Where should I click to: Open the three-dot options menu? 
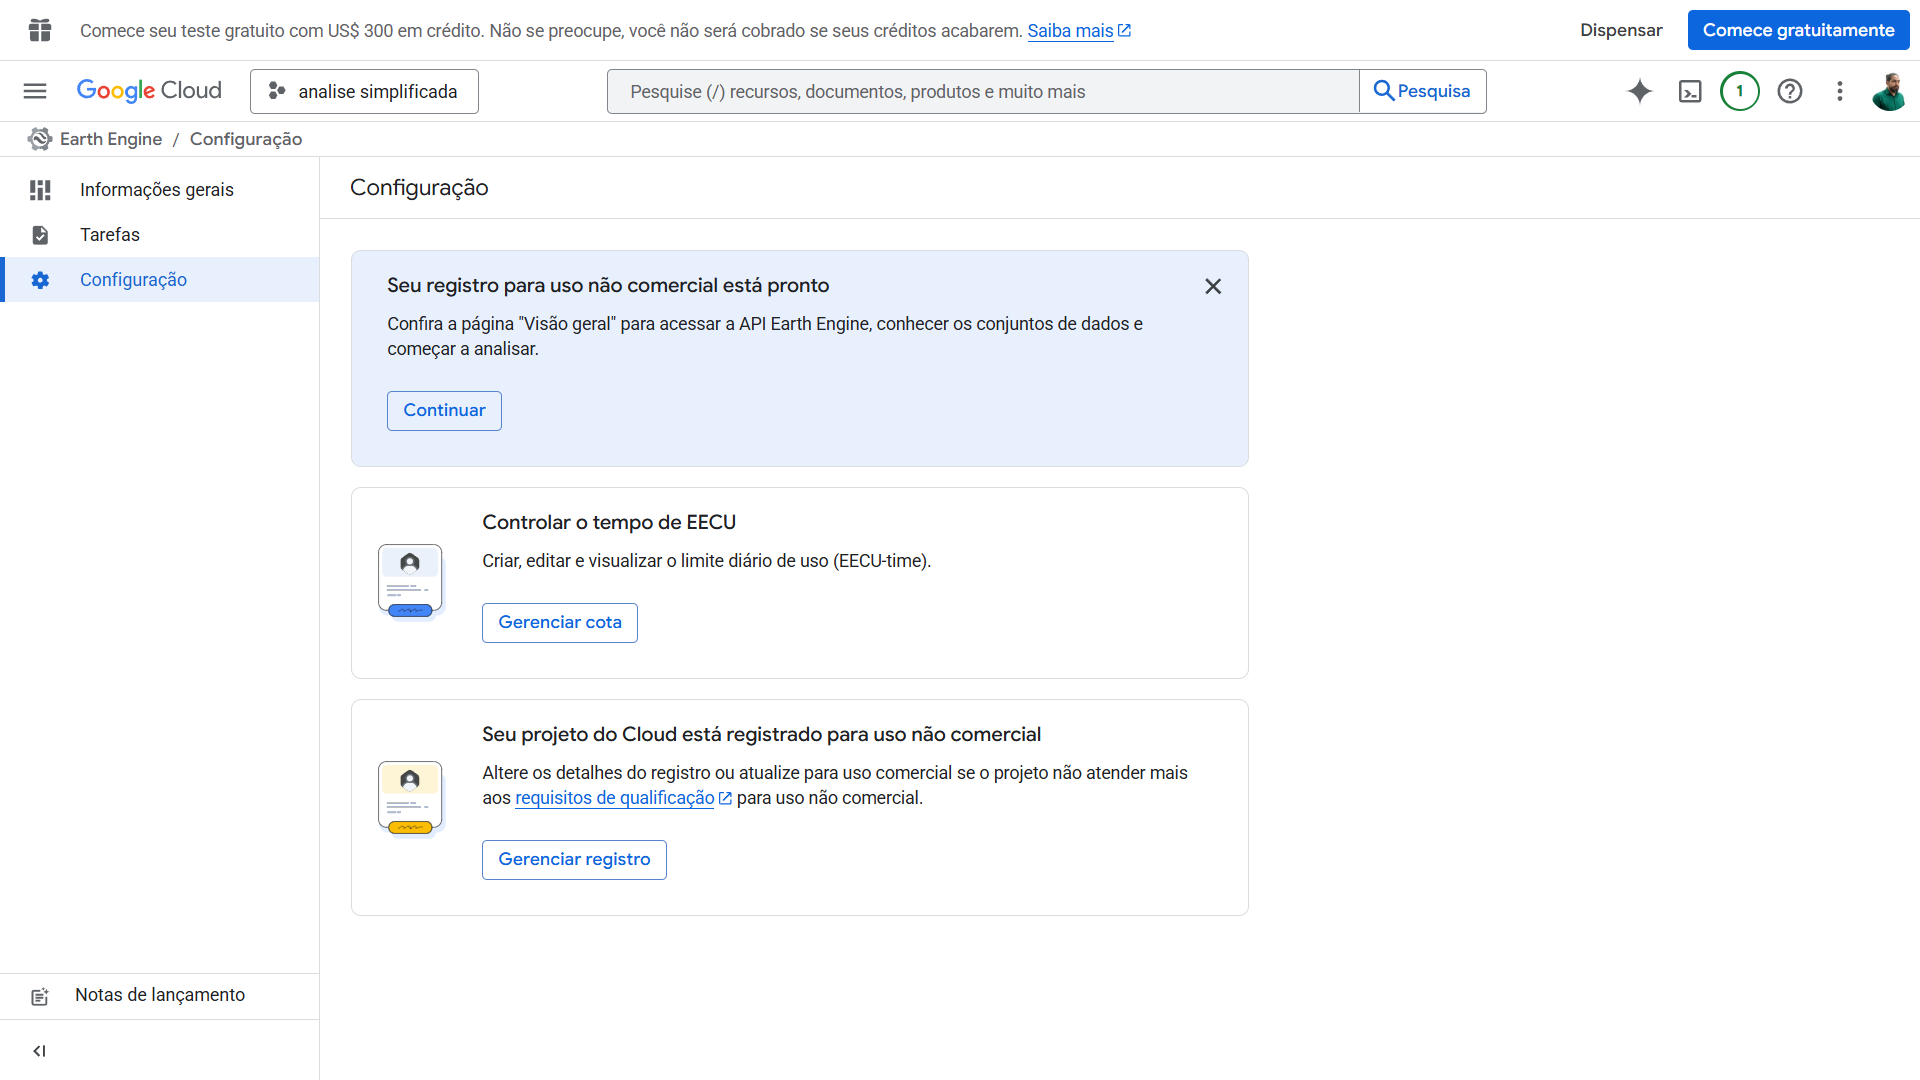click(x=1839, y=91)
